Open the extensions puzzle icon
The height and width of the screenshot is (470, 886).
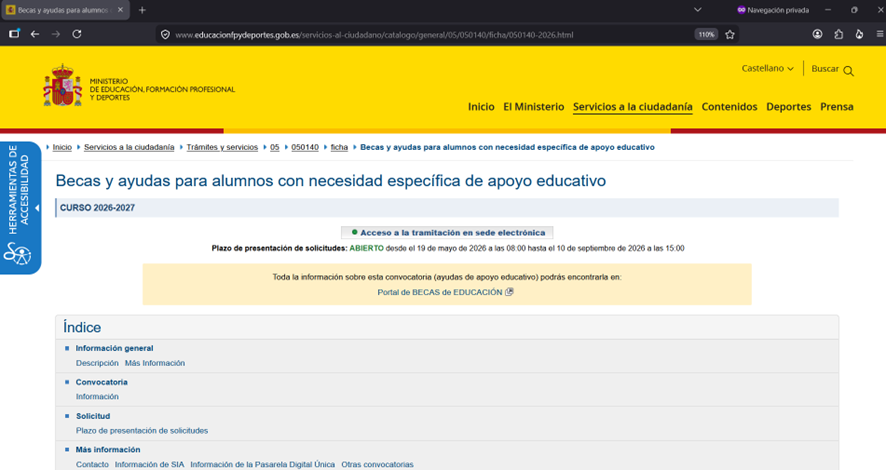pos(839,34)
